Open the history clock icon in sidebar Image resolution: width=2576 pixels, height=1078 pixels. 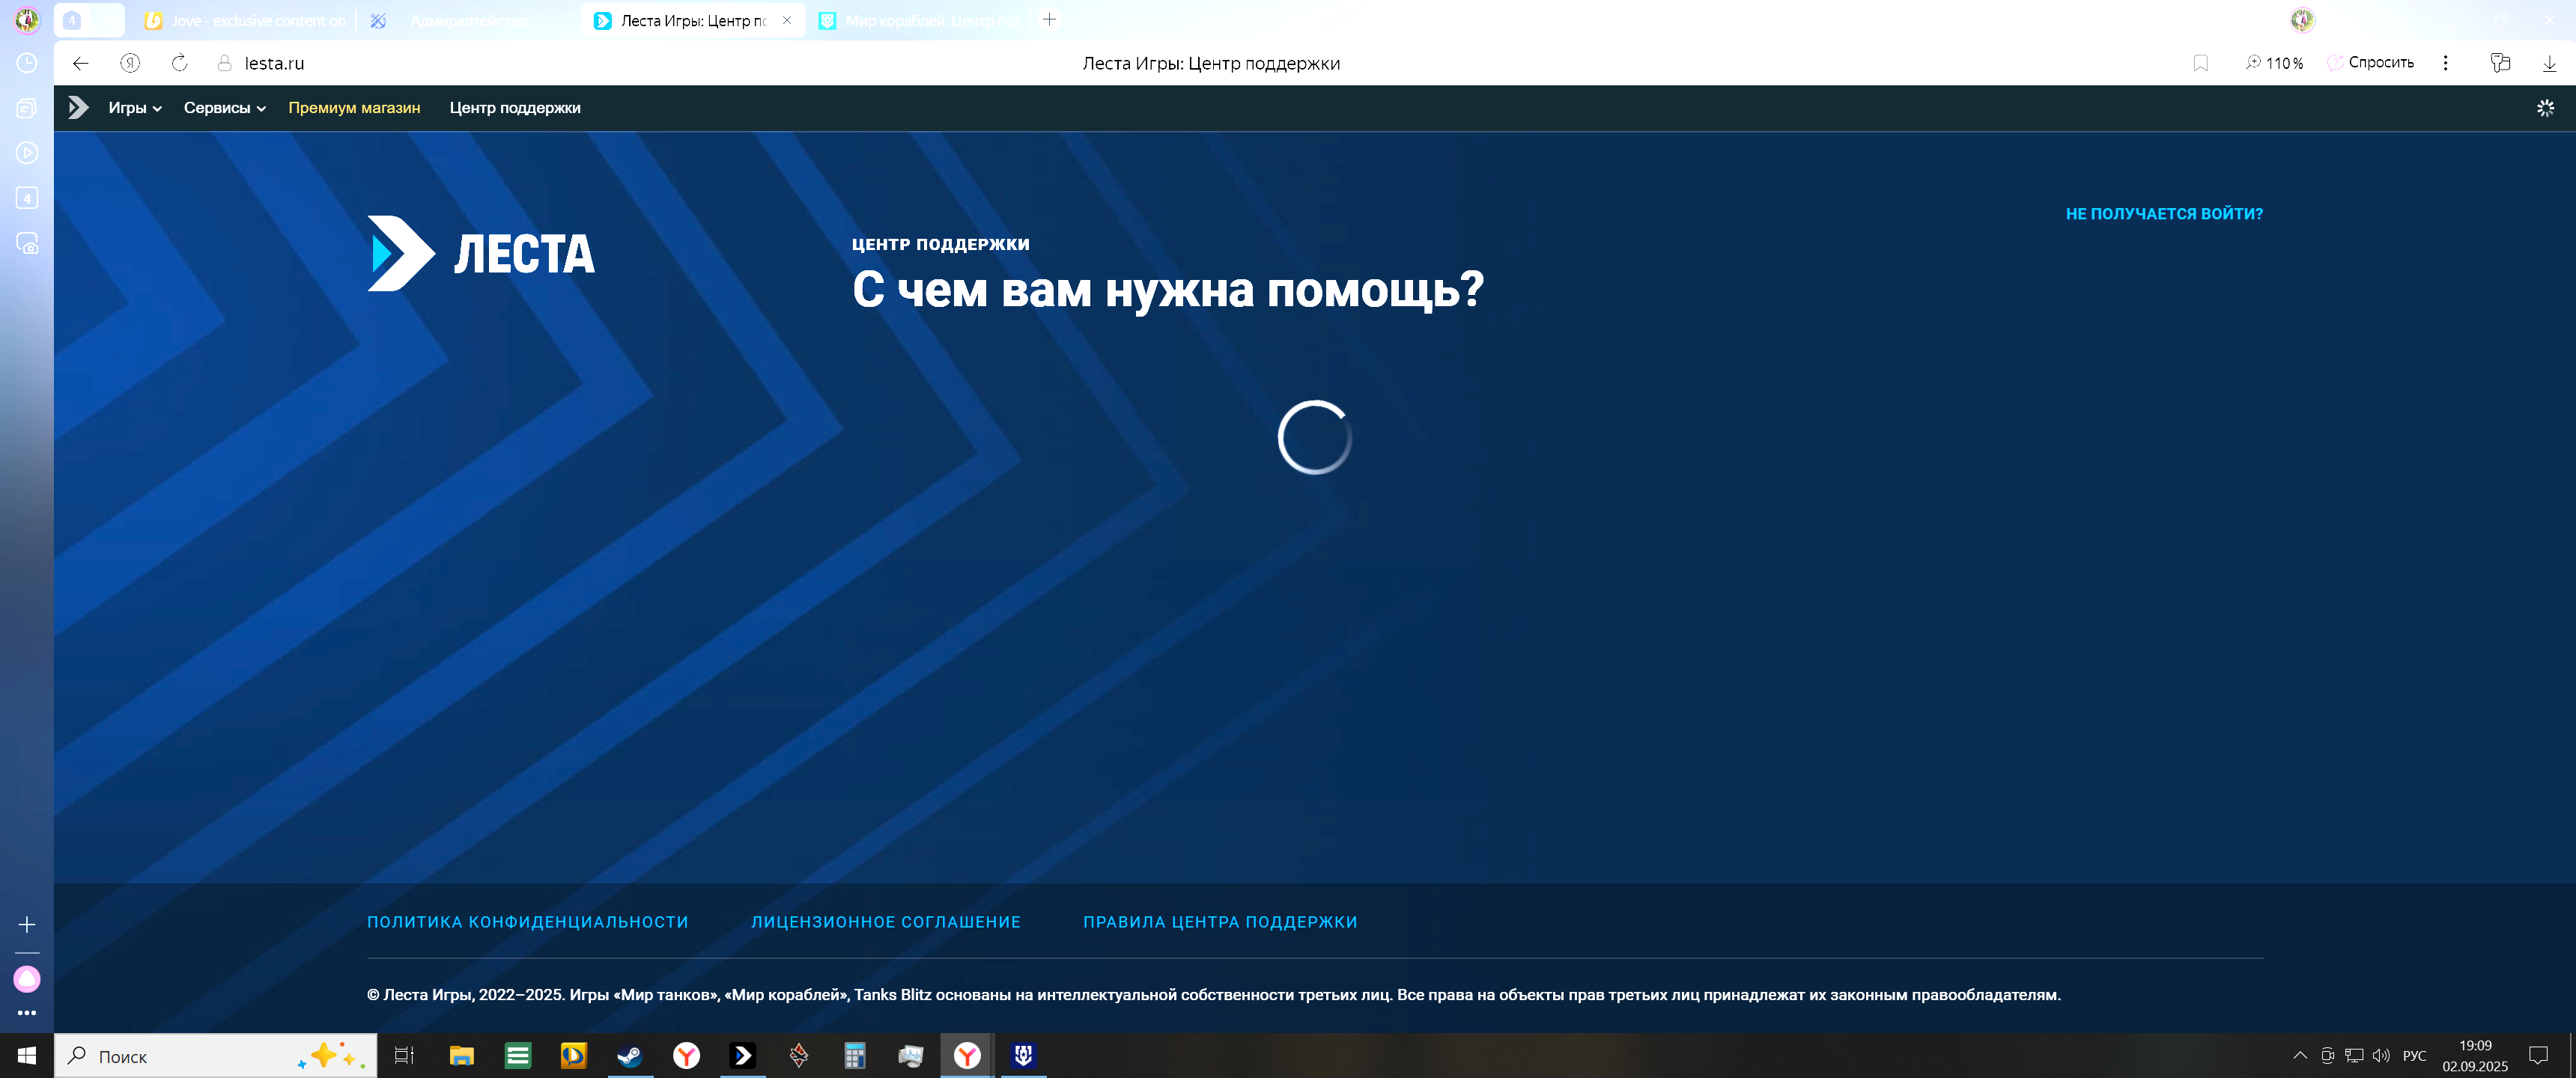click(27, 63)
